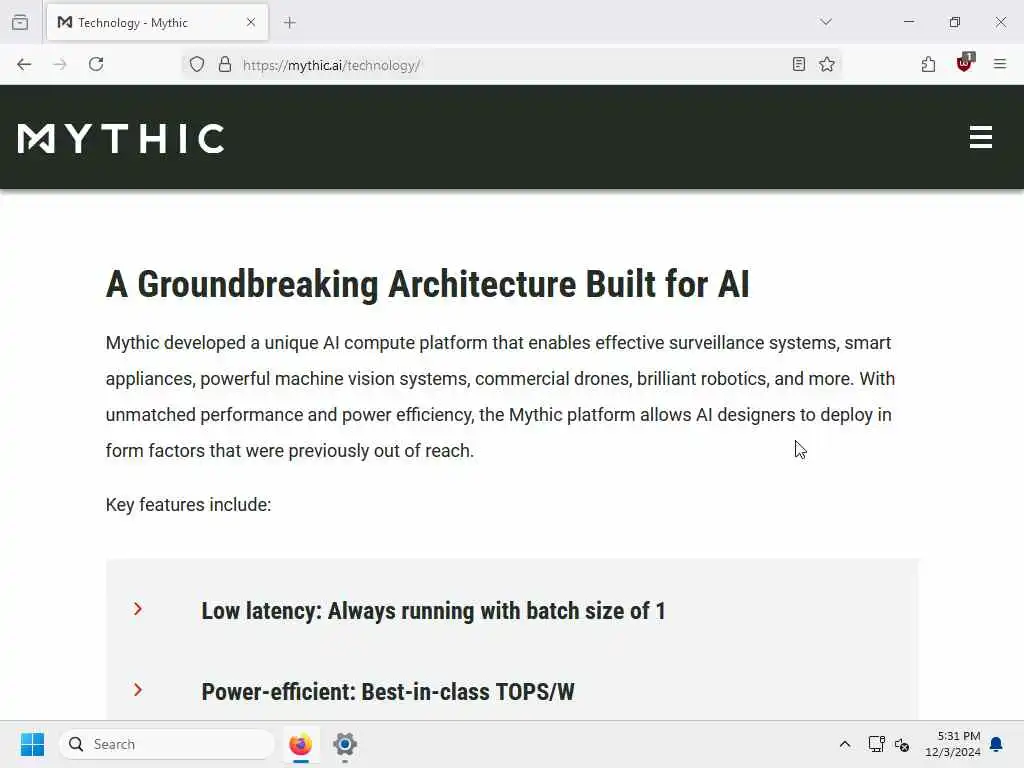View site security padlock information
The width and height of the screenshot is (1024, 768).
pyautogui.click(x=225, y=64)
